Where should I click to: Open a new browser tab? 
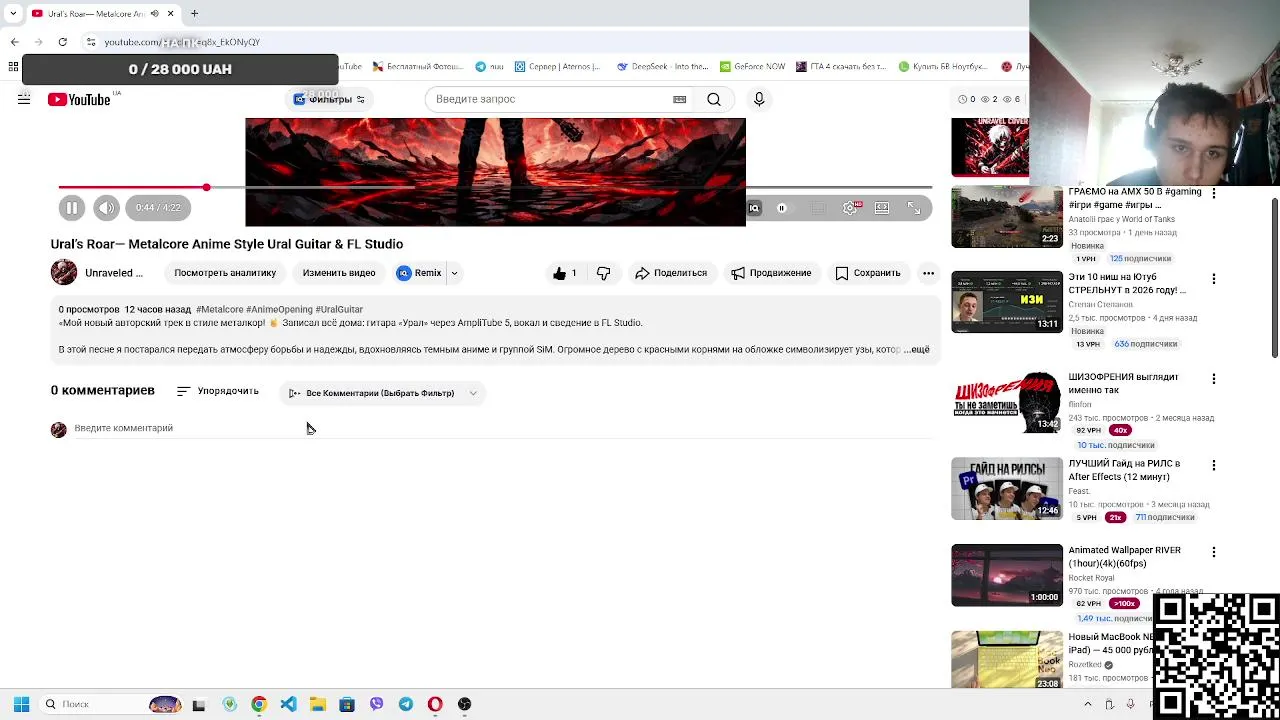tap(194, 14)
